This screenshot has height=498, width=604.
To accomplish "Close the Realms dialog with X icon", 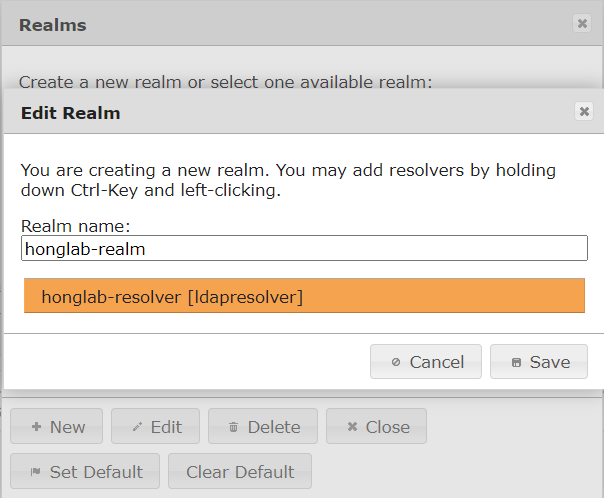I will (x=582, y=23).
